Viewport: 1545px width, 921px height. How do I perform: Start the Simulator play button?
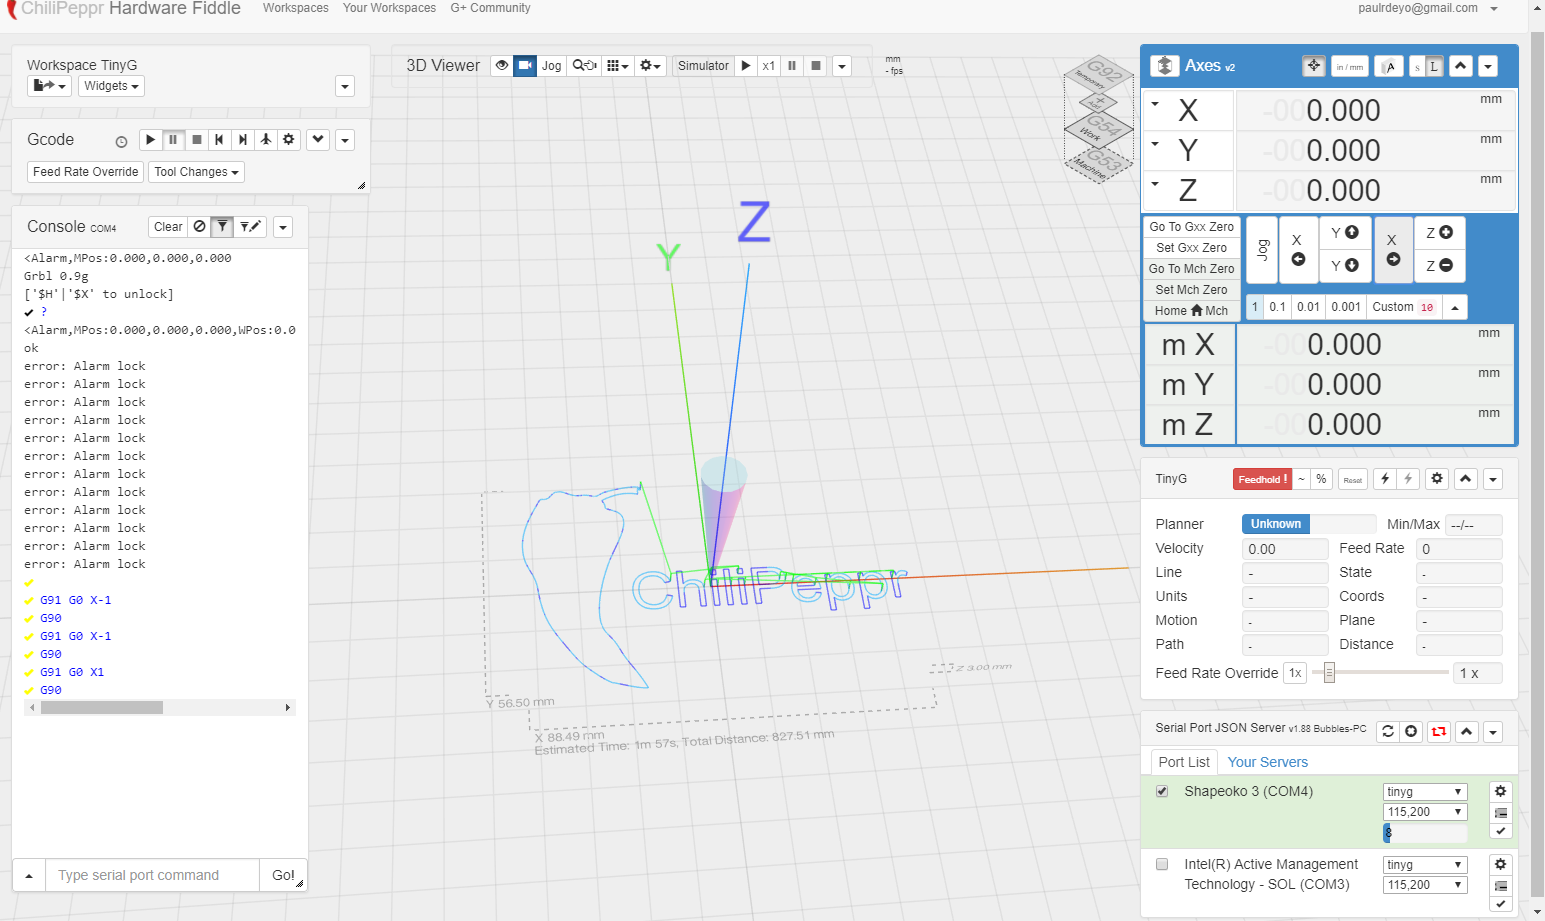point(746,66)
